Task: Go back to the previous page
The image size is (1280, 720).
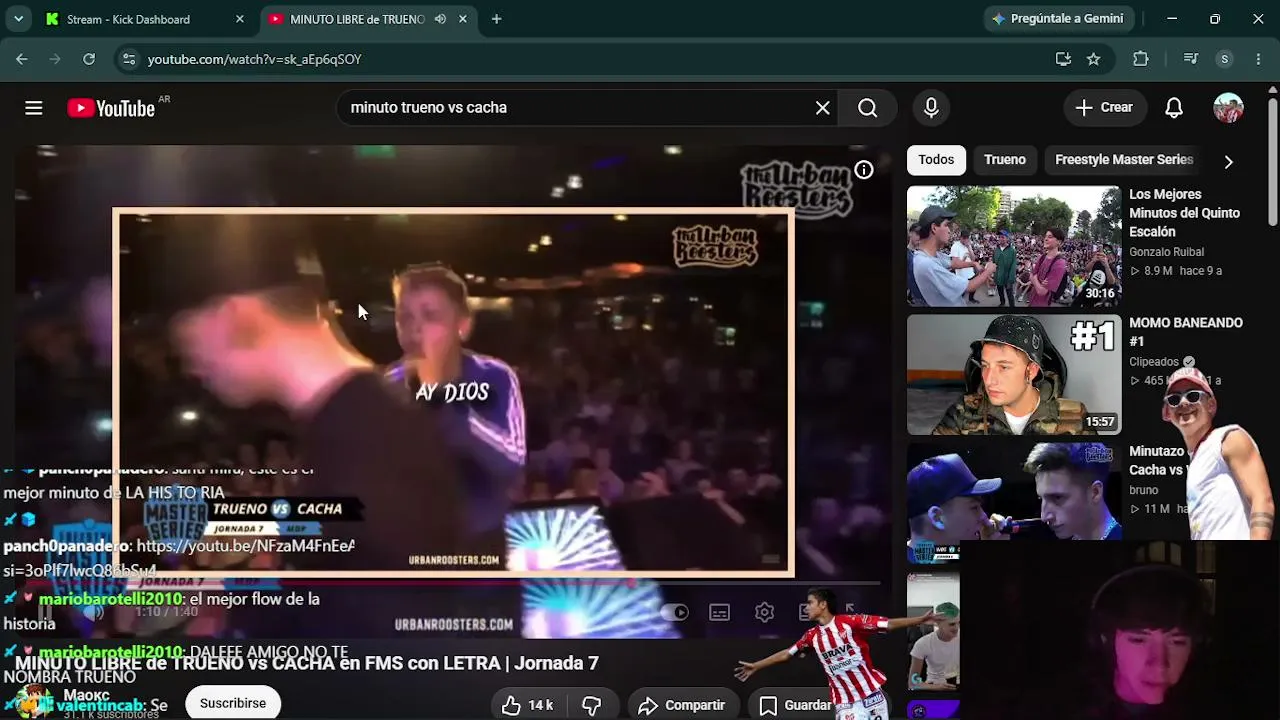Action: tap(22, 59)
